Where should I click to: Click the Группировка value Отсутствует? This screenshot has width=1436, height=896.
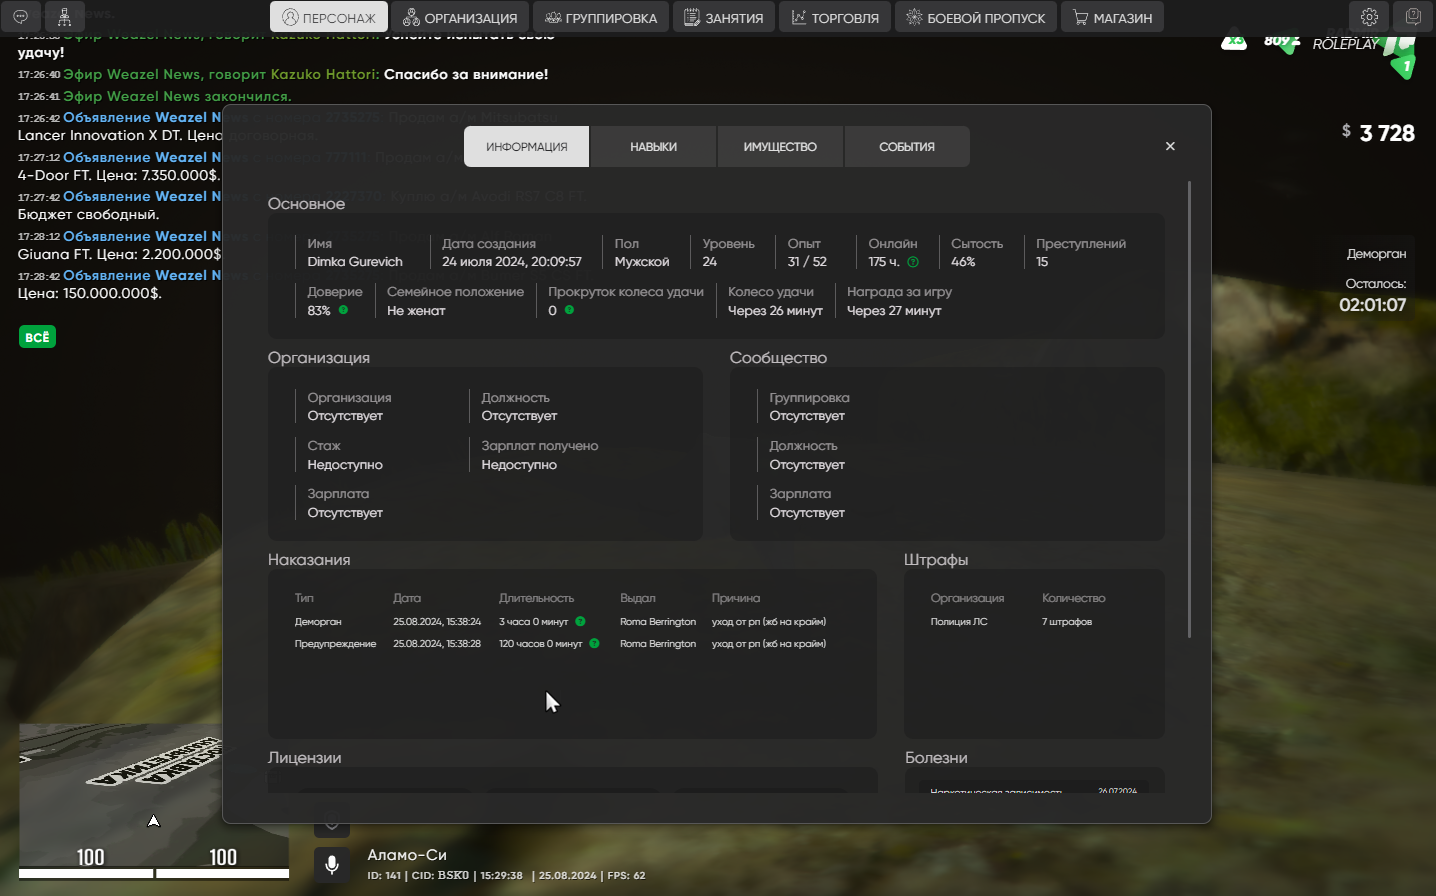tap(807, 416)
